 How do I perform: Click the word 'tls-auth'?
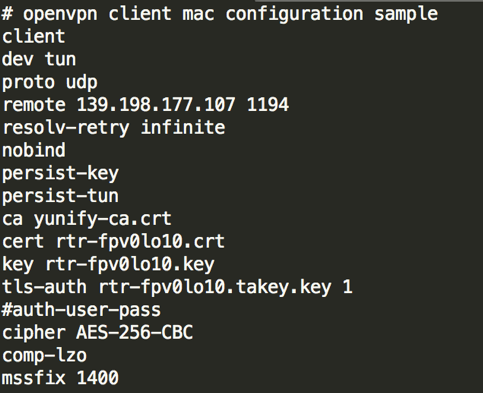(x=44, y=287)
